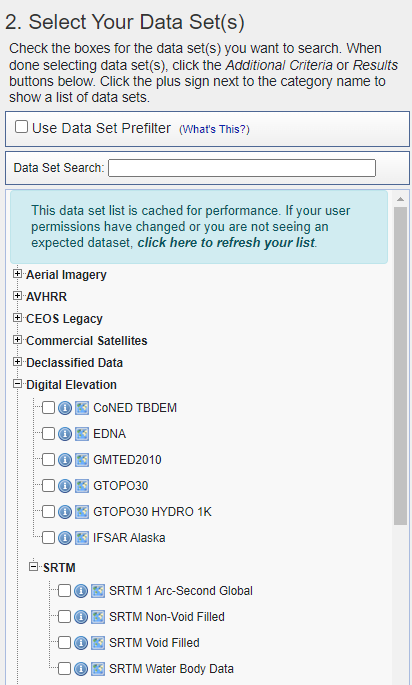Click here to refresh your list link
Viewport: 412px width, 685px height.
tap(226, 242)
